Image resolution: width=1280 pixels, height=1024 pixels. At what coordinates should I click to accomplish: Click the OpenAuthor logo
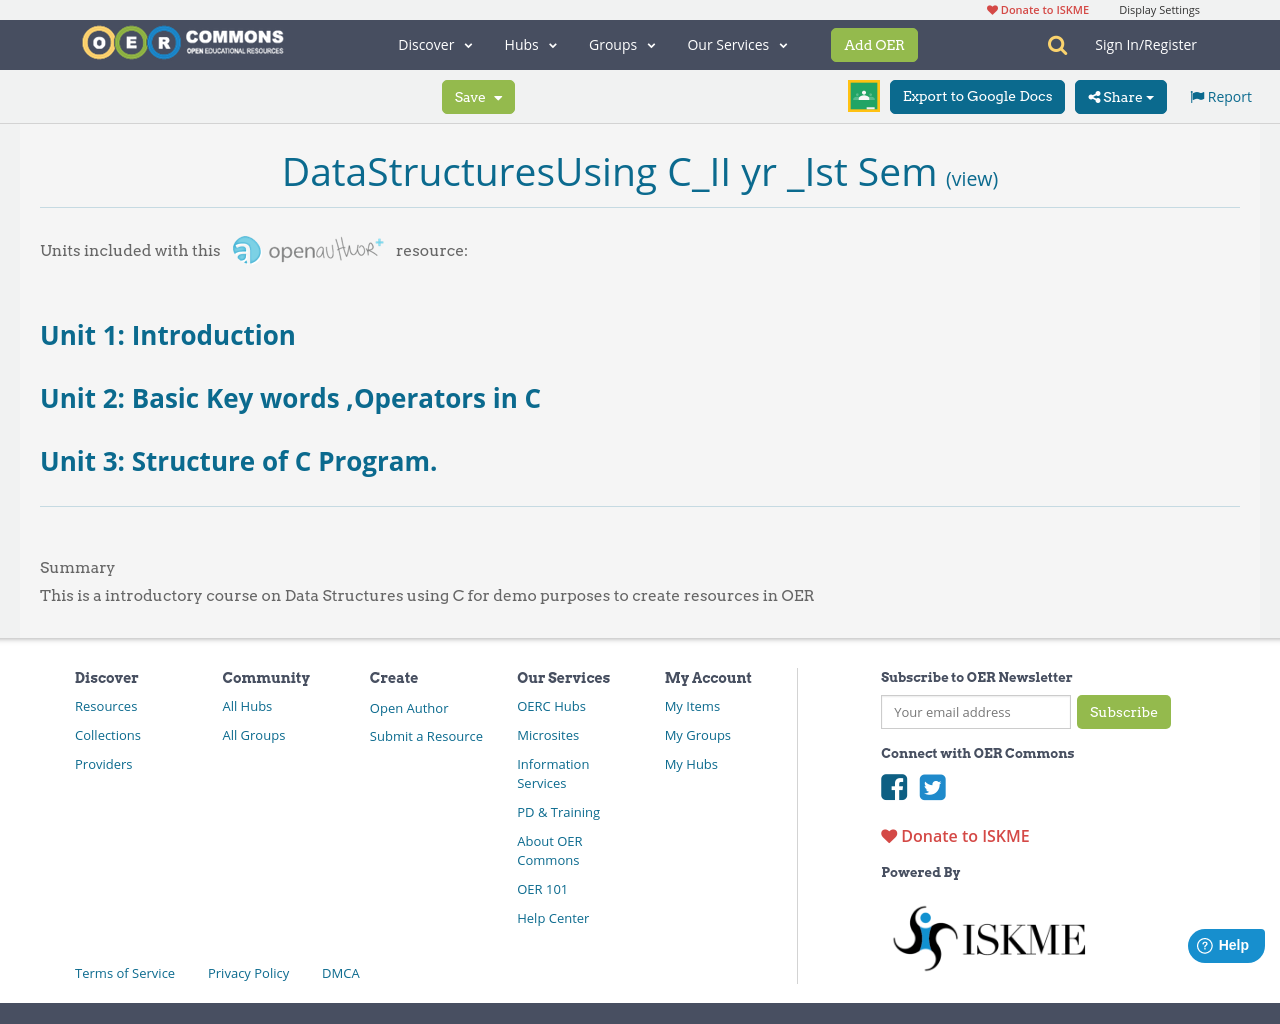pyautogui.click(x=308, y=250)
